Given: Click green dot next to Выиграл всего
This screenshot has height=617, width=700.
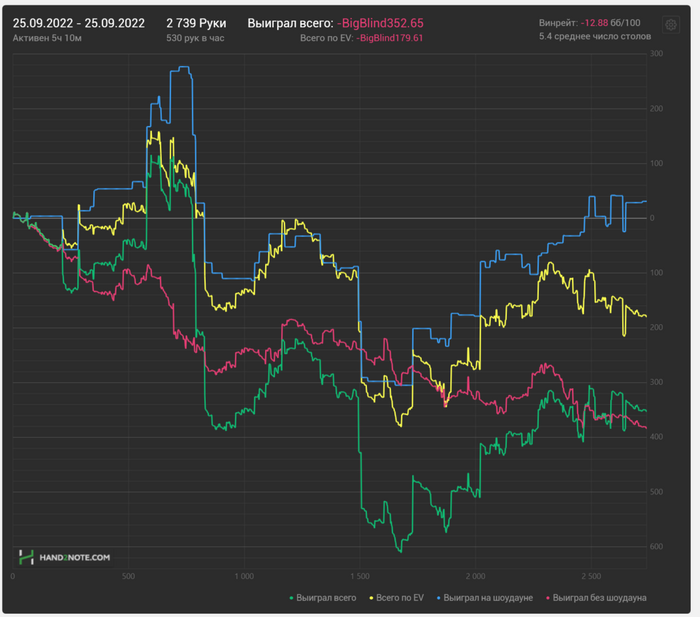Looking at the screenshot, I should tap(291, 598).
